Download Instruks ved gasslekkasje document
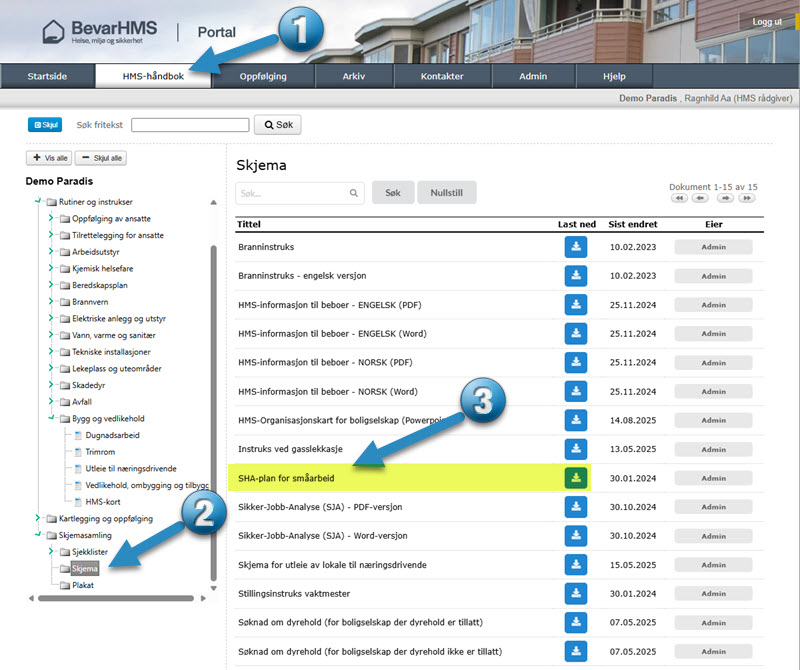 tap(576, 449)
